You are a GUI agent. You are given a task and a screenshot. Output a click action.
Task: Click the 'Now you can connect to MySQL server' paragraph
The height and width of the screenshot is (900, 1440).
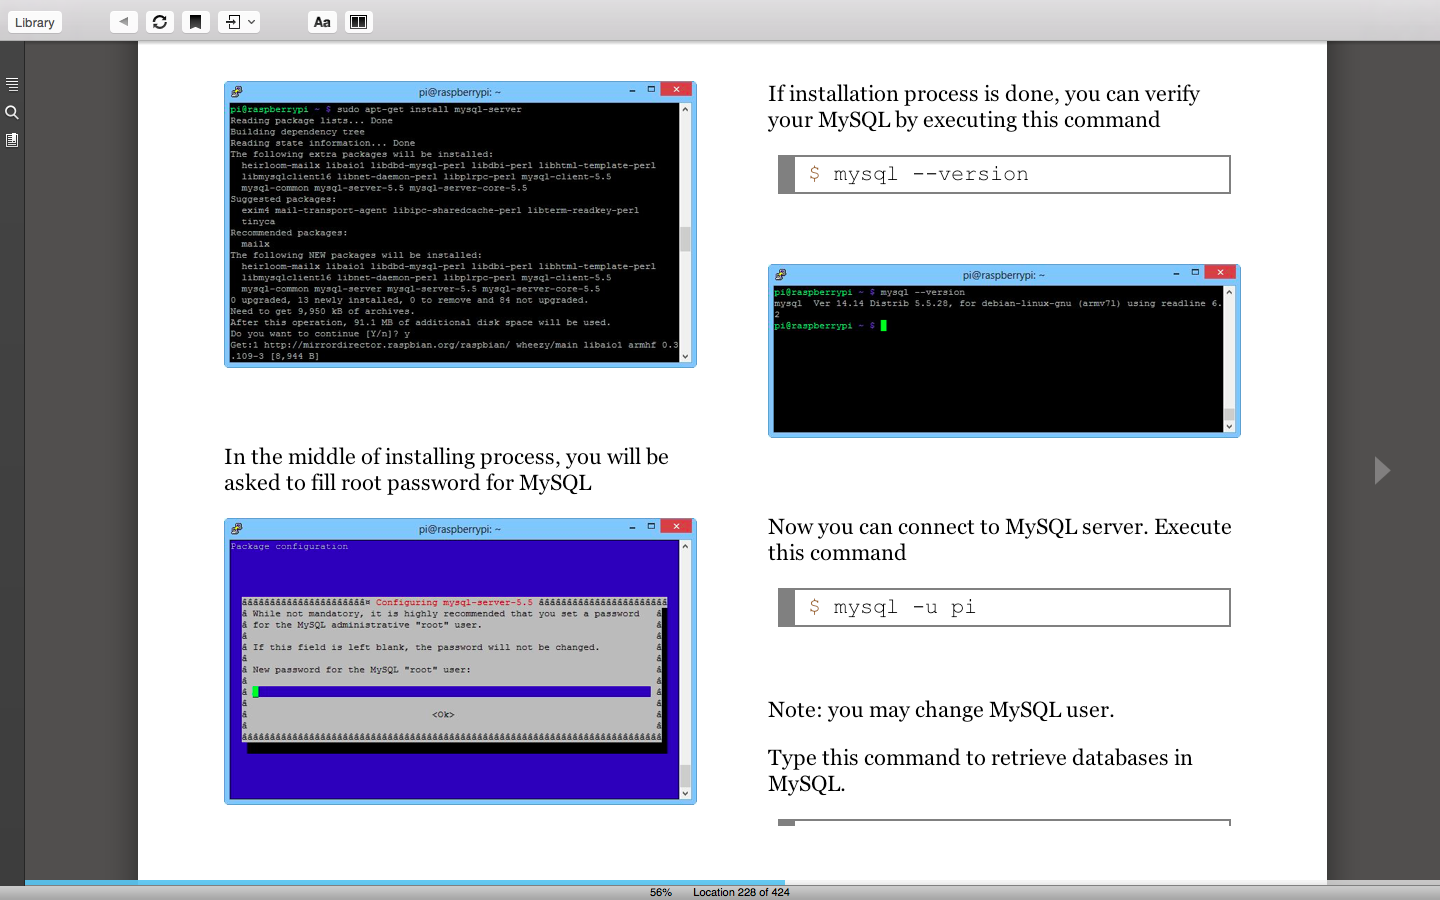point(1000,540)
